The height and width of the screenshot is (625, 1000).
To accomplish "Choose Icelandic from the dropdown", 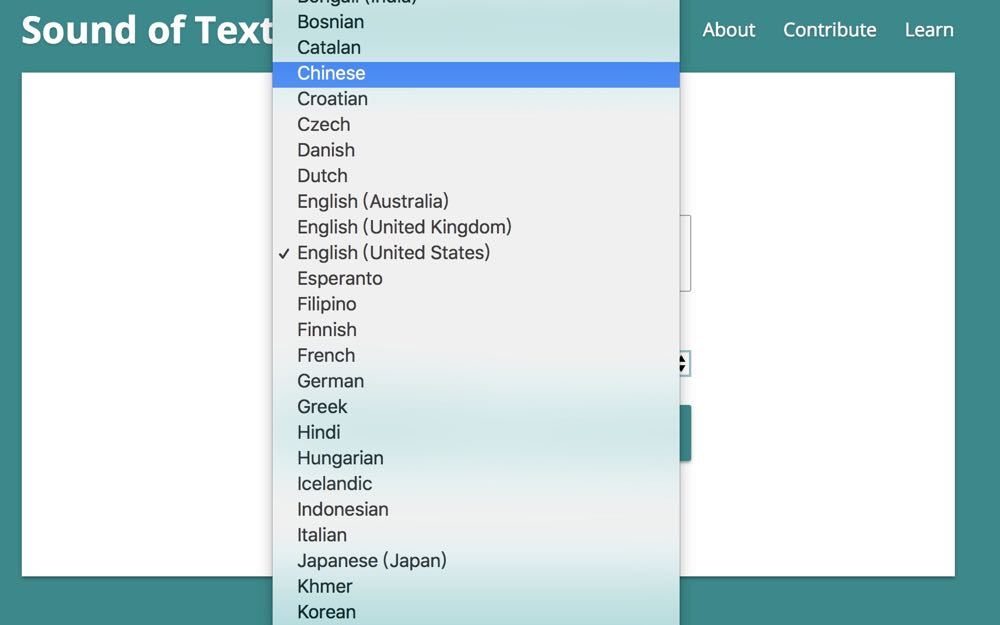I will click(x=476, y=483).
